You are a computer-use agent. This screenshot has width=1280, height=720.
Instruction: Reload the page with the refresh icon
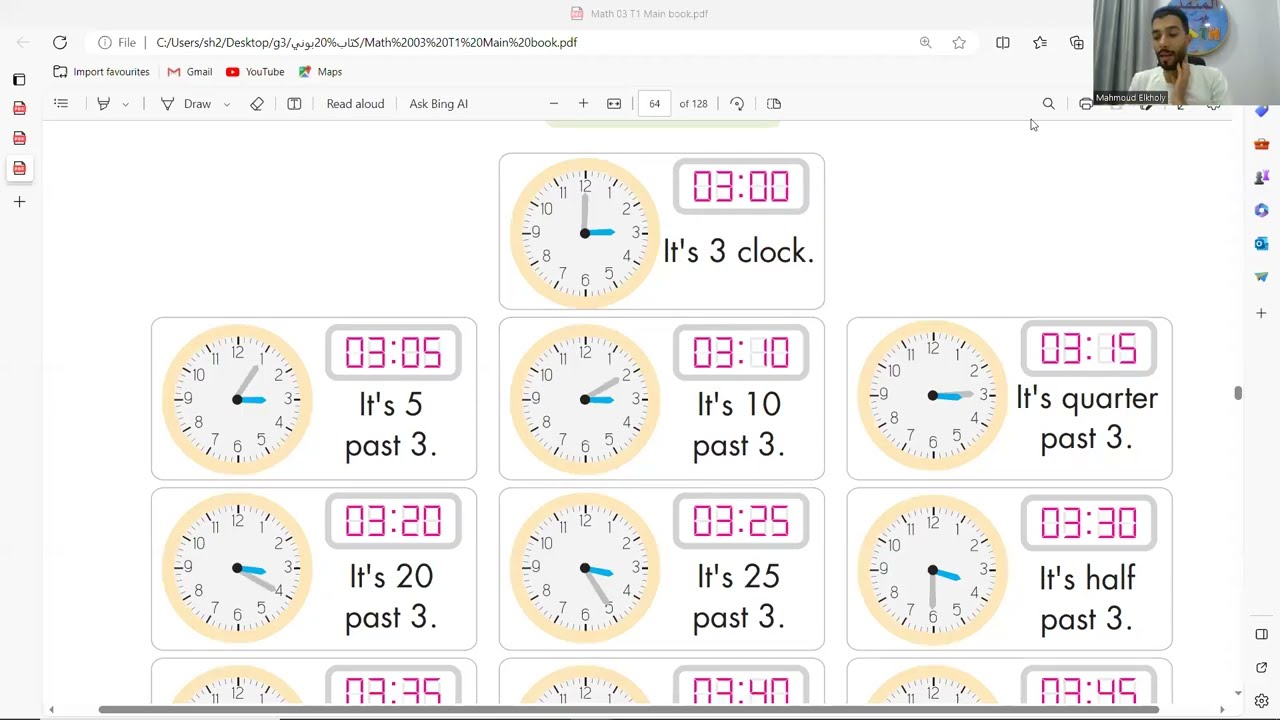click(60, 42)
